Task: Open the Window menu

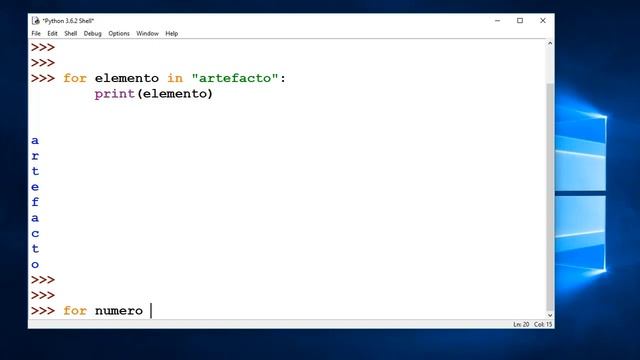Action: 147,33
